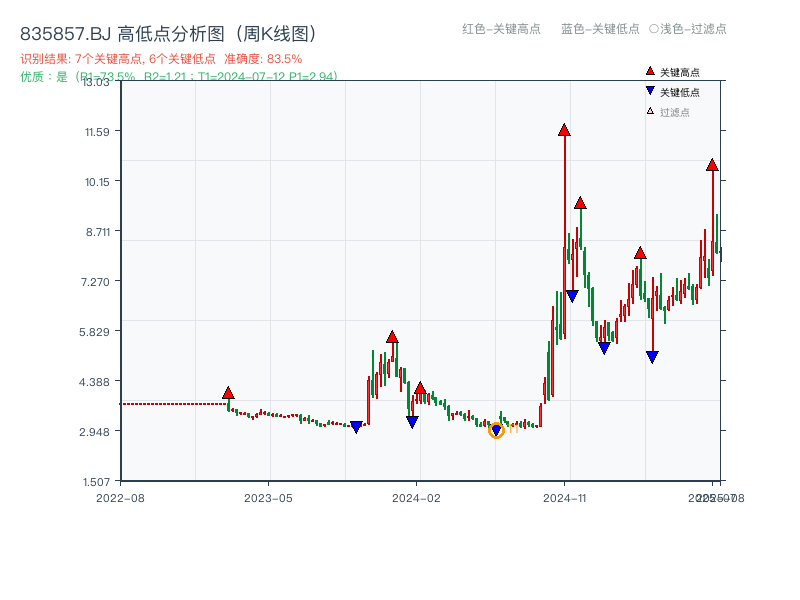Click the 2023-05 date label
The width and height of the screenshot is (800, 600).
(x=268, y=498)
